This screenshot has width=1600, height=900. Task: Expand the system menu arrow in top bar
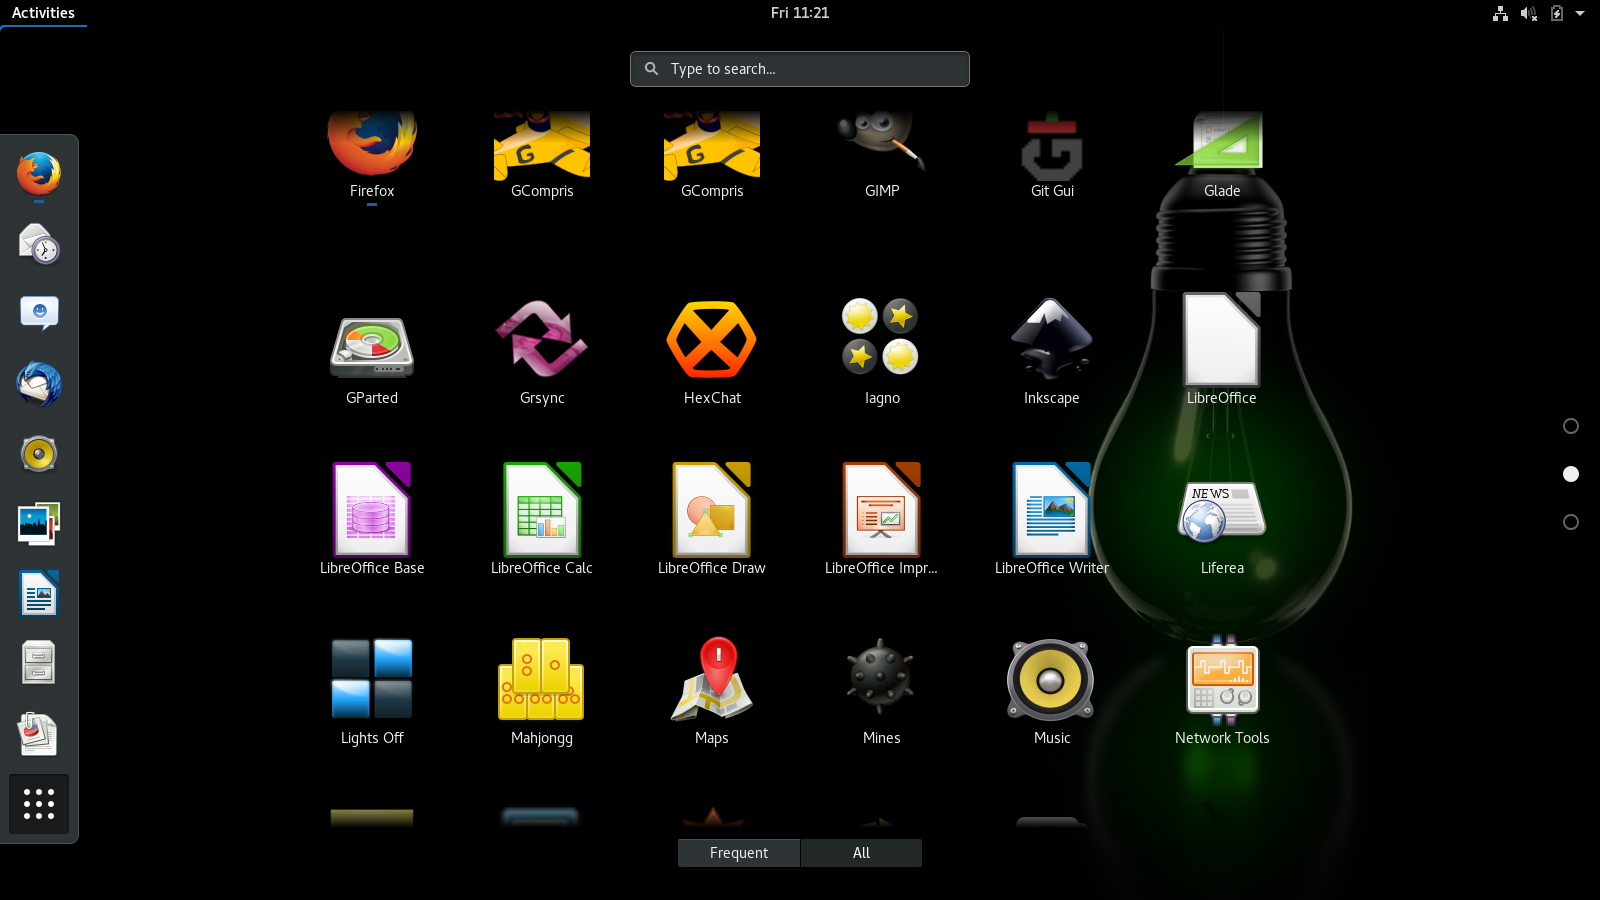pyautogui.click(x=1580, y=13)
